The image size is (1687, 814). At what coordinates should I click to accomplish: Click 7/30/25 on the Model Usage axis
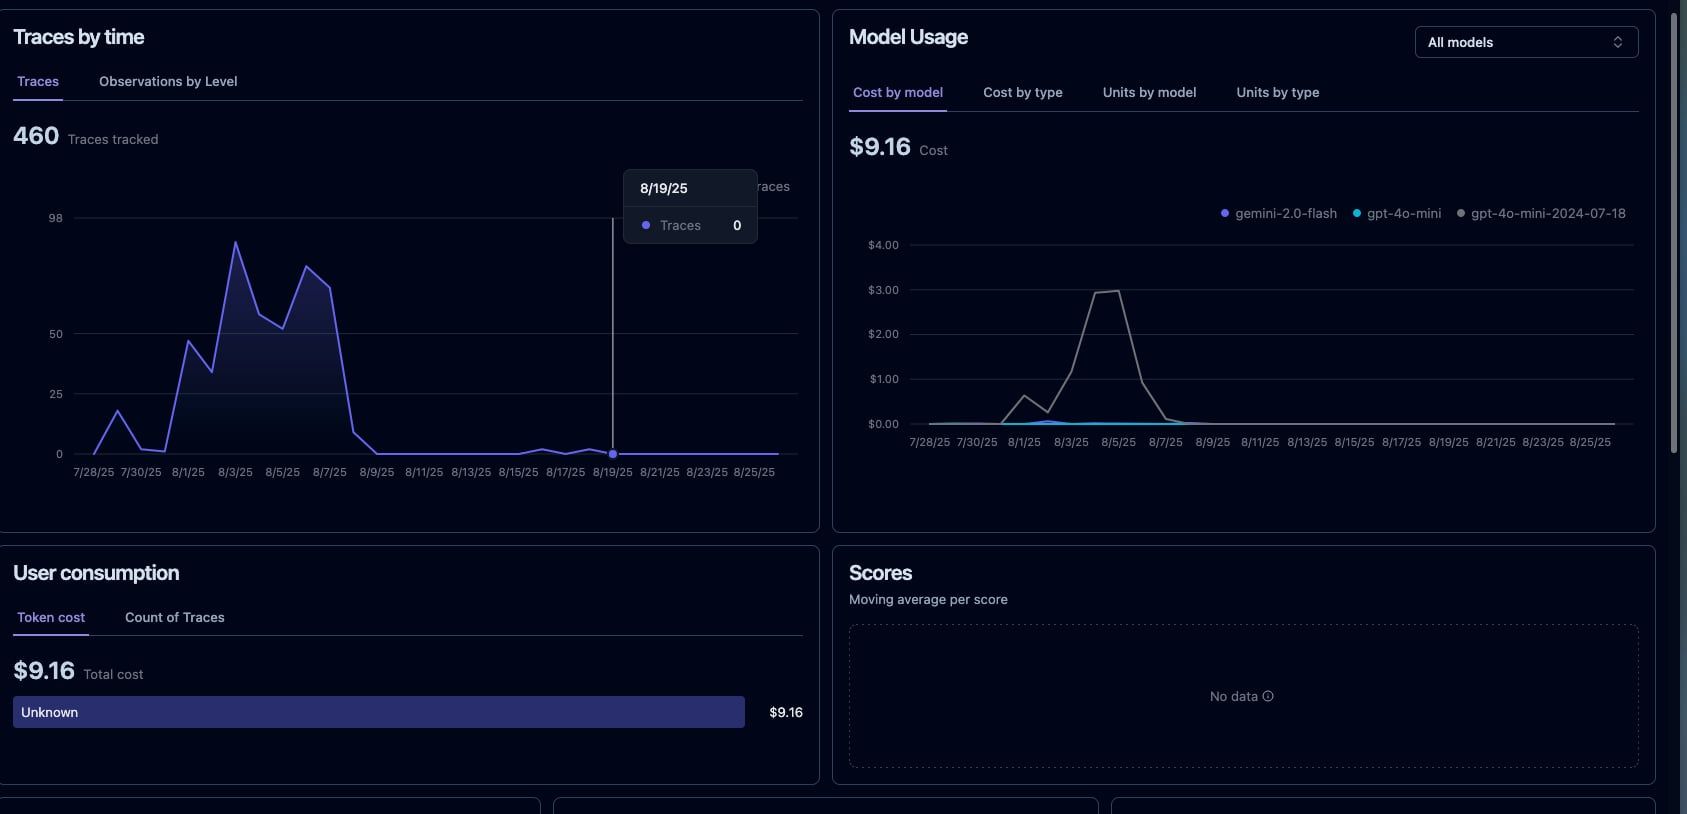click(x=977, y=442)
